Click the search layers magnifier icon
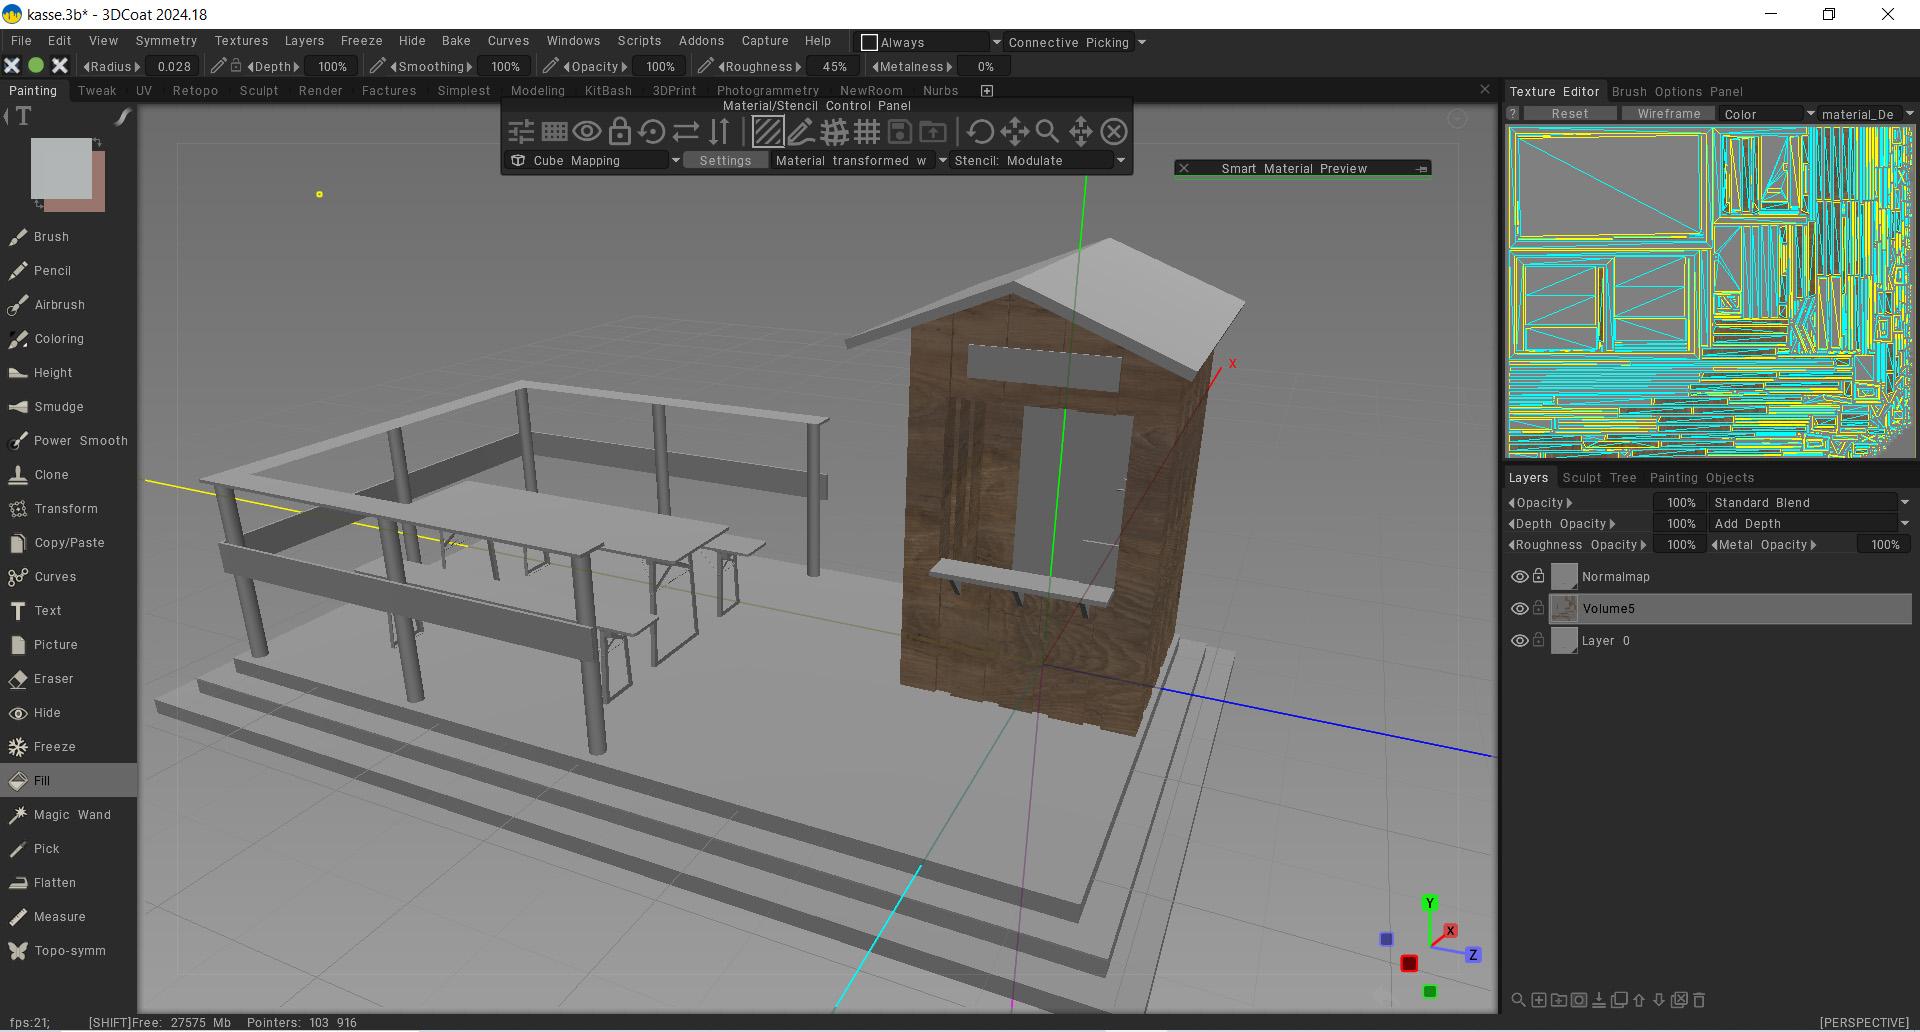 (1518, 1000)
